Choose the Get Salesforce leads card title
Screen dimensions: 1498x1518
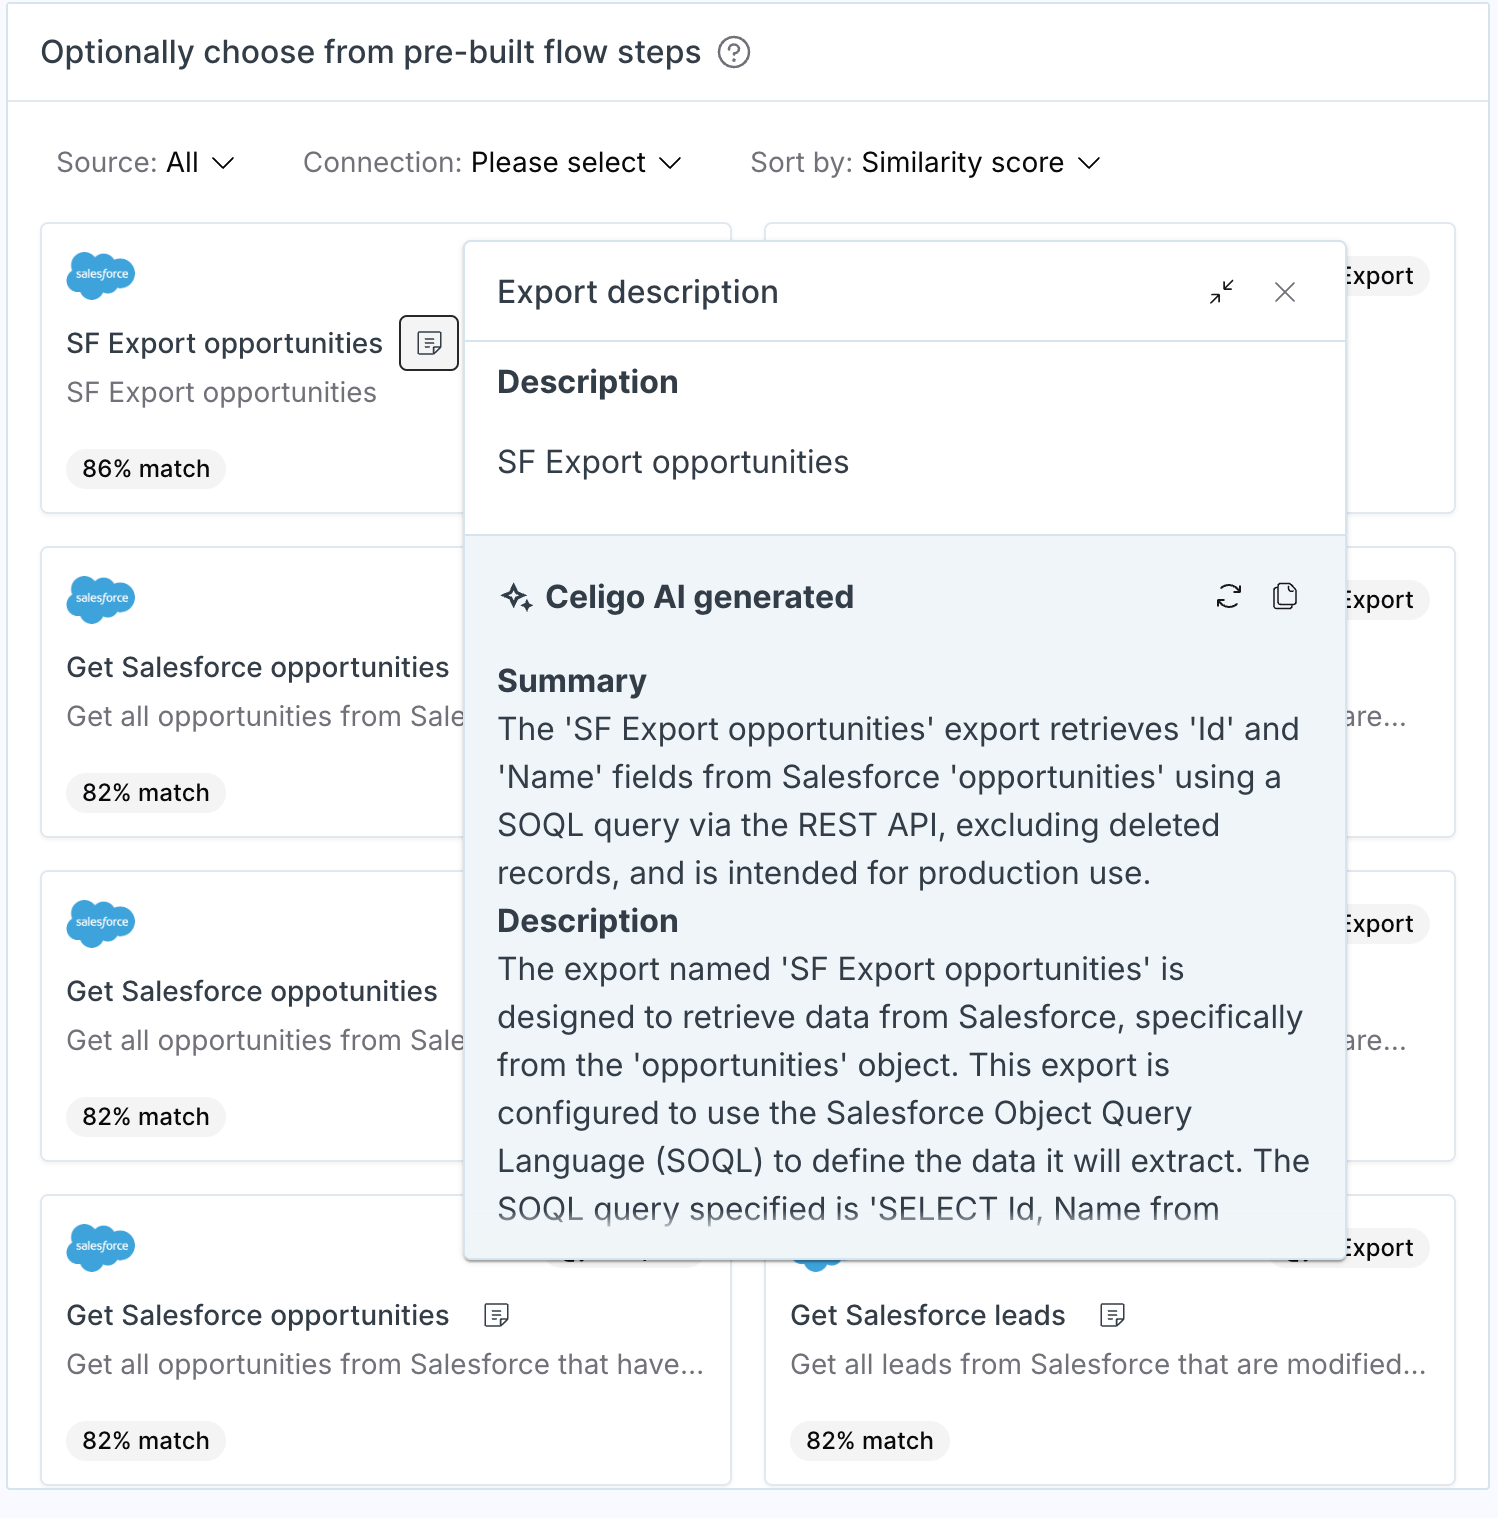928,1315
